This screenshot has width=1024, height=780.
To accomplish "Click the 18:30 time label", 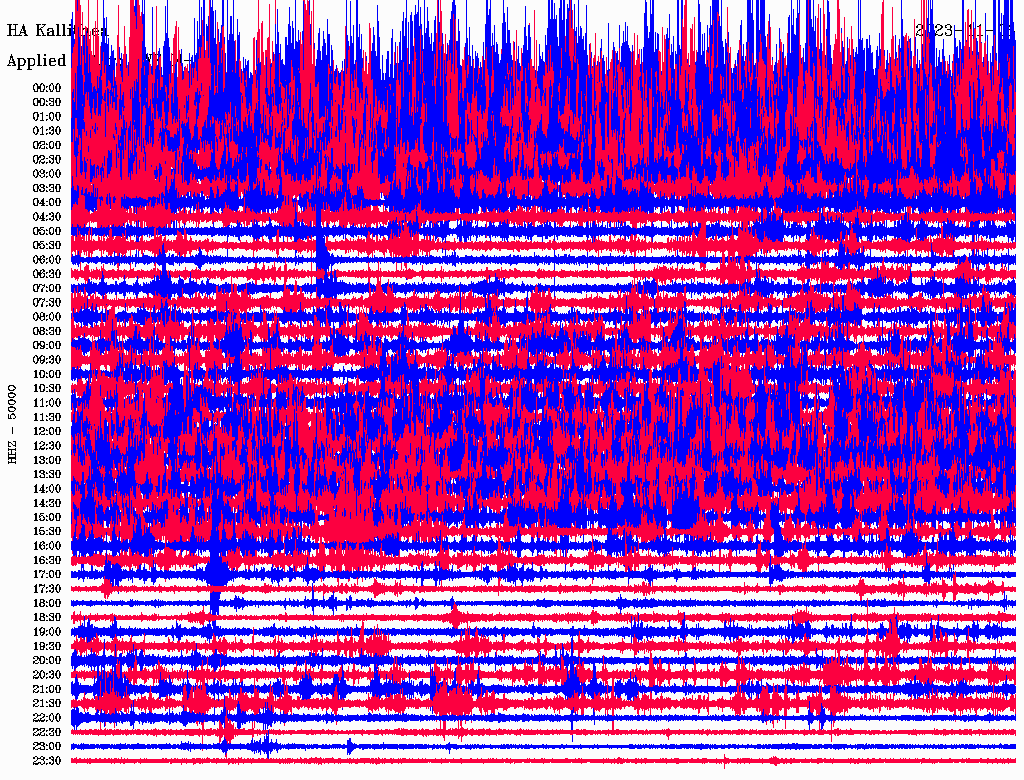I will pyautogui.click(x=47, y=617).
